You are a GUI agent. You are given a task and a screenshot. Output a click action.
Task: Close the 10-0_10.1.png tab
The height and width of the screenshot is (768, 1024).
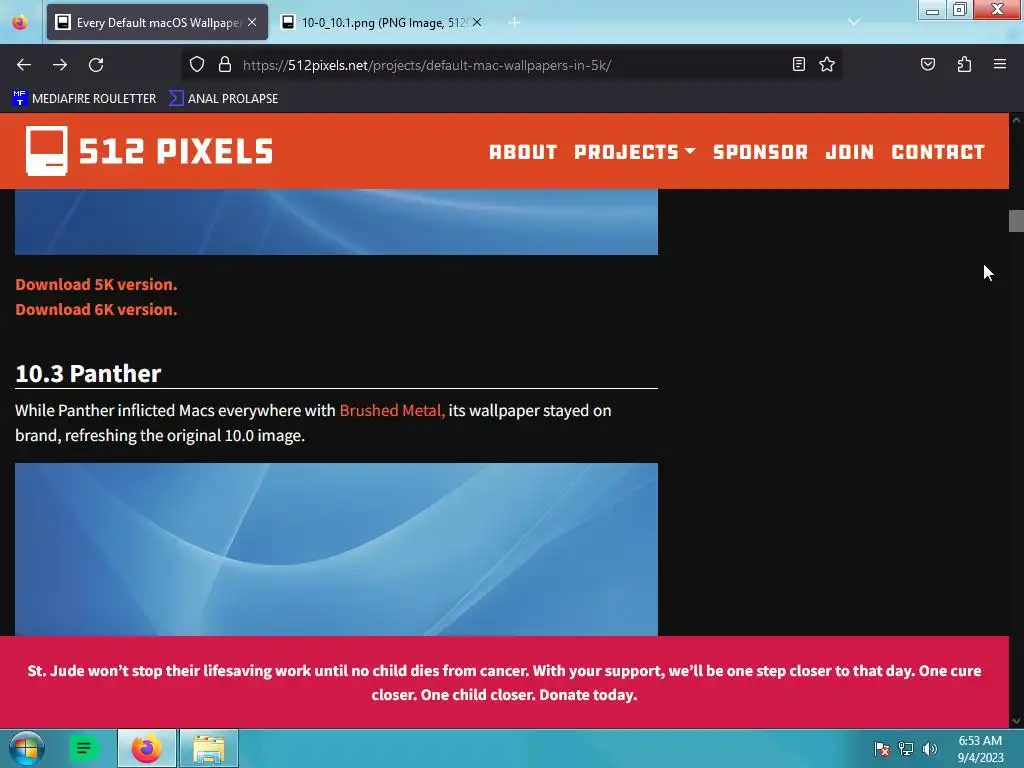click(477, 22)
